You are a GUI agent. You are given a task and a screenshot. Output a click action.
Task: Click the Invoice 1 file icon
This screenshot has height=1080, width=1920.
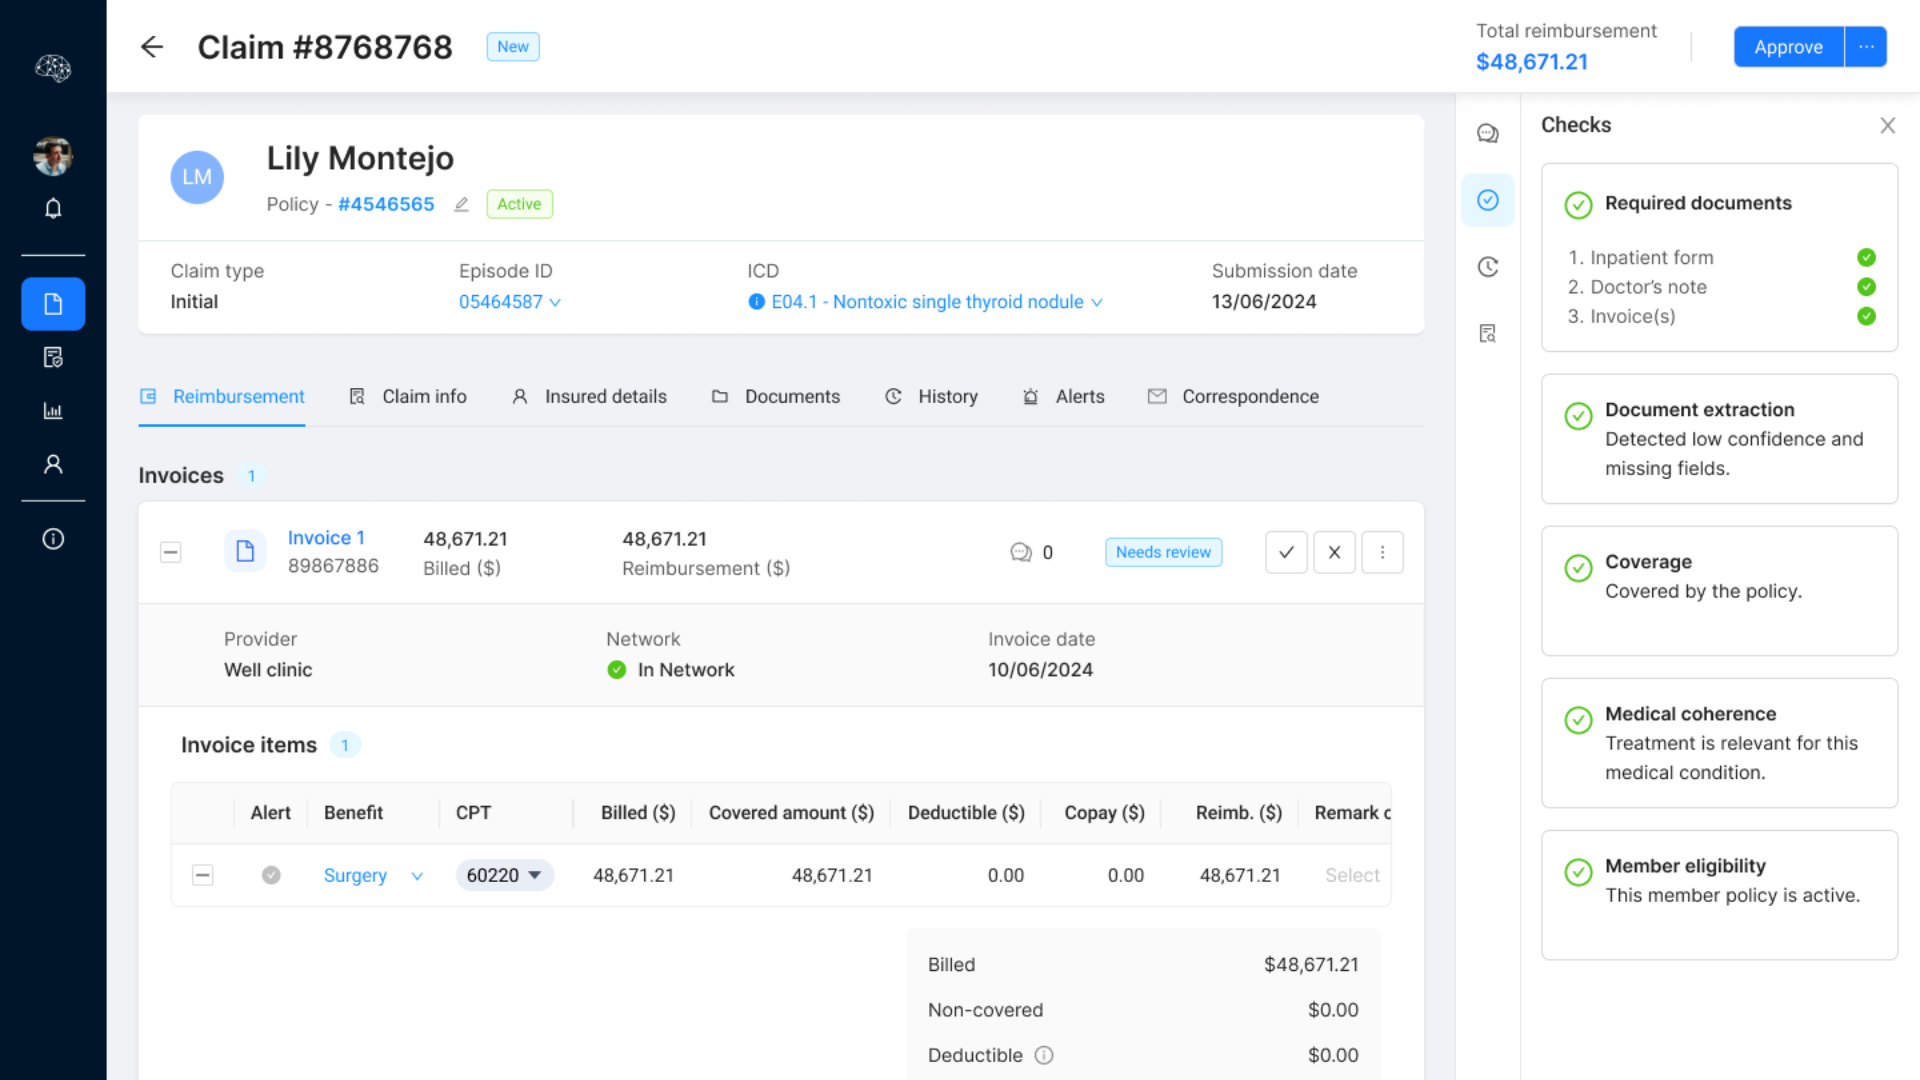click(245, 551)
